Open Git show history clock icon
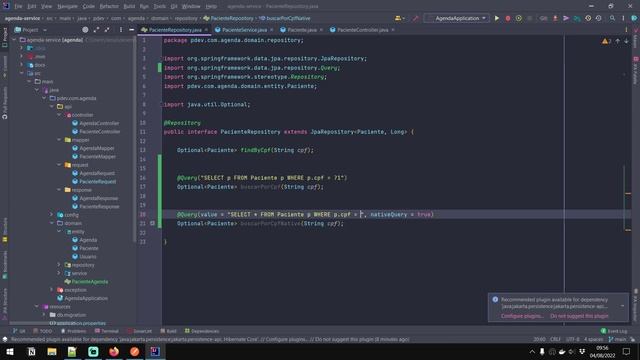 [x=588, y=18]
